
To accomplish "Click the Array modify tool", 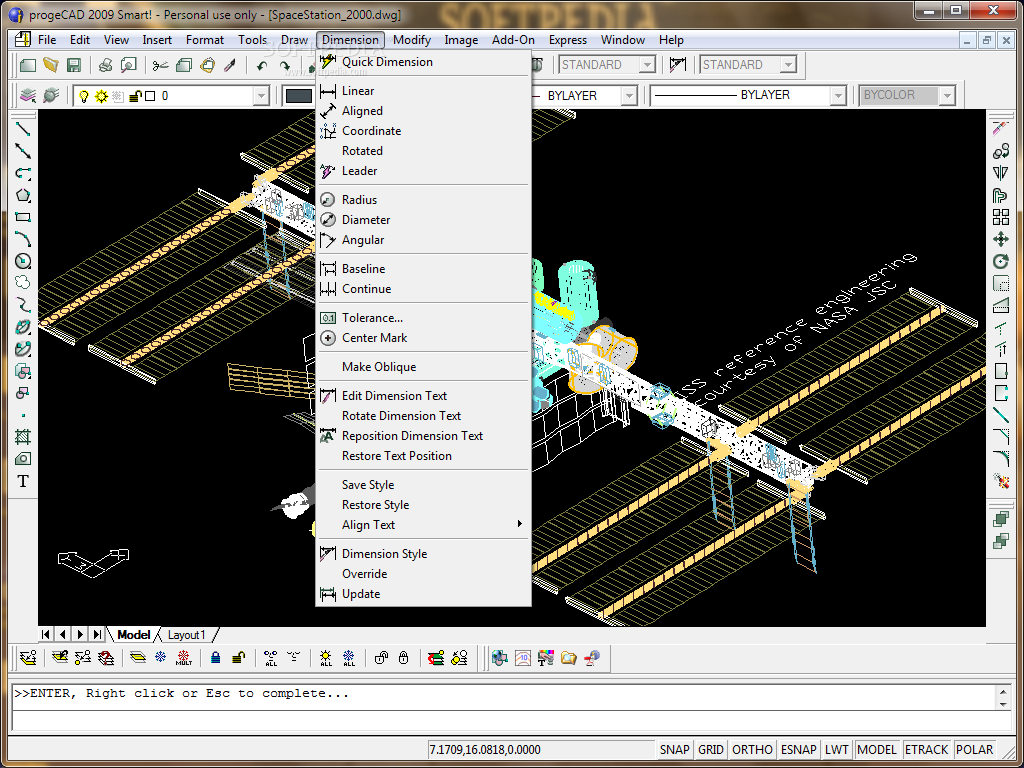I will [1000, 217].
